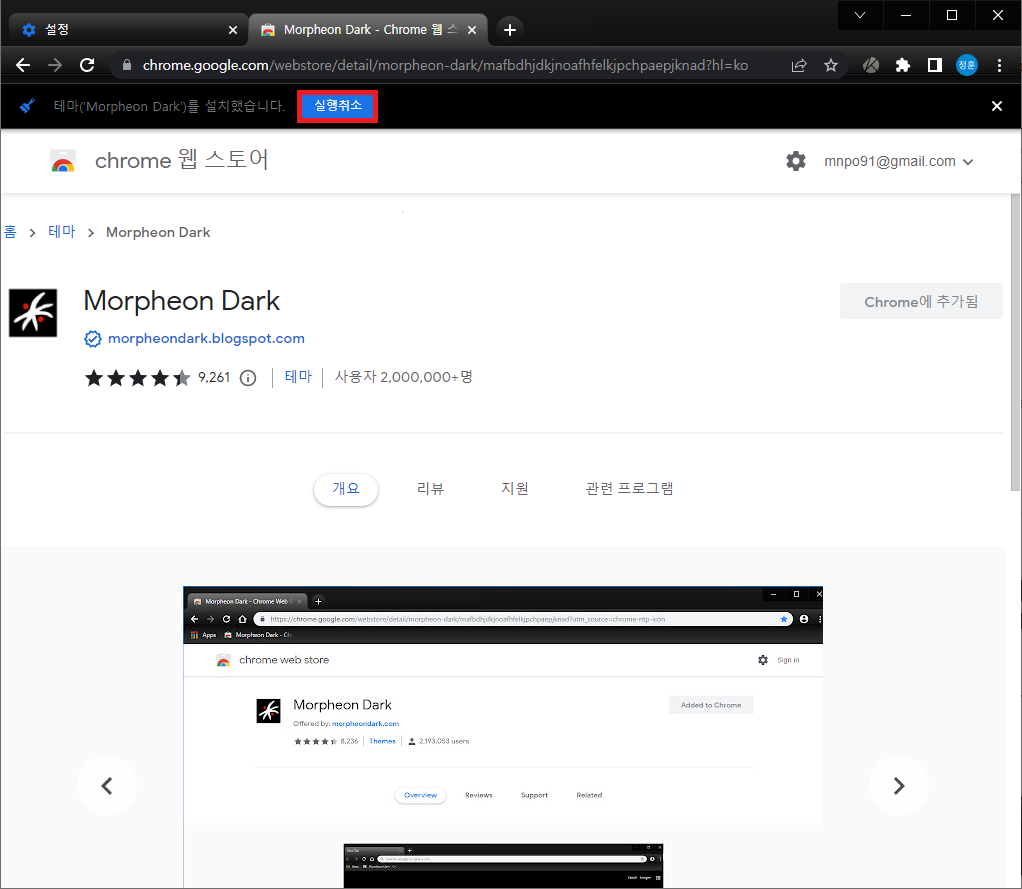Screen dimensions: 1022x889
Task: Open web store settings gear
Action: click(x=795, y=161)
